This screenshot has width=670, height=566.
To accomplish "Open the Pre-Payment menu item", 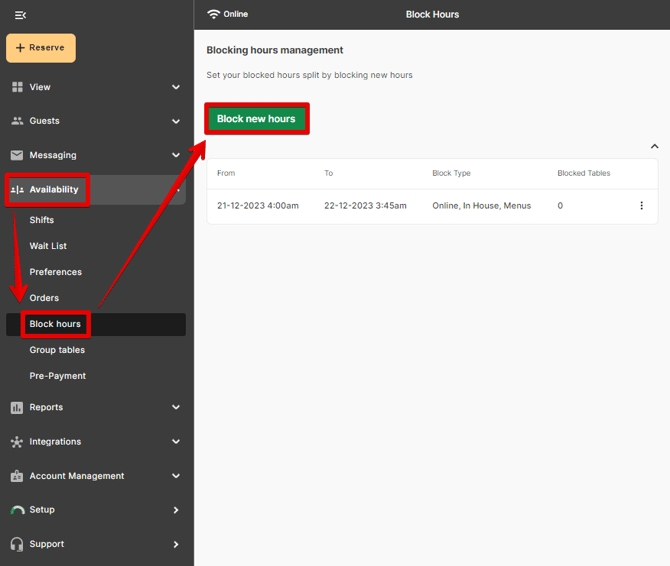I will [58, 376].
